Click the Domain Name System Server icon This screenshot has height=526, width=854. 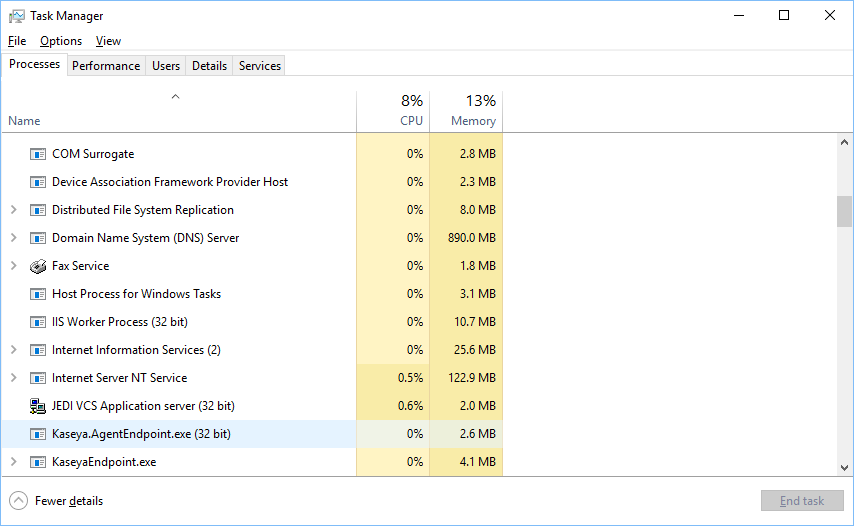[x=38, y=238]
